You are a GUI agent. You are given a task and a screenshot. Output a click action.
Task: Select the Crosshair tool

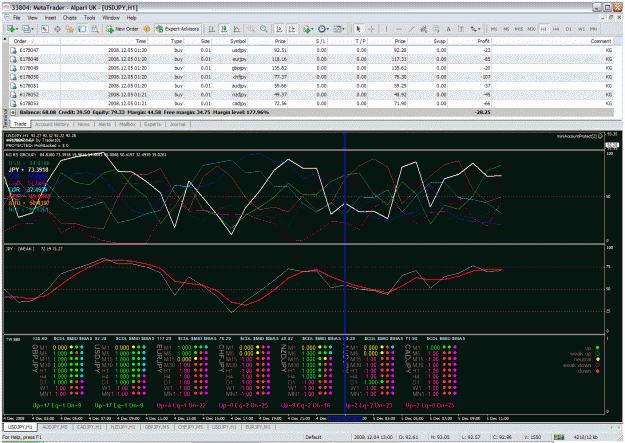click(371, 29)
